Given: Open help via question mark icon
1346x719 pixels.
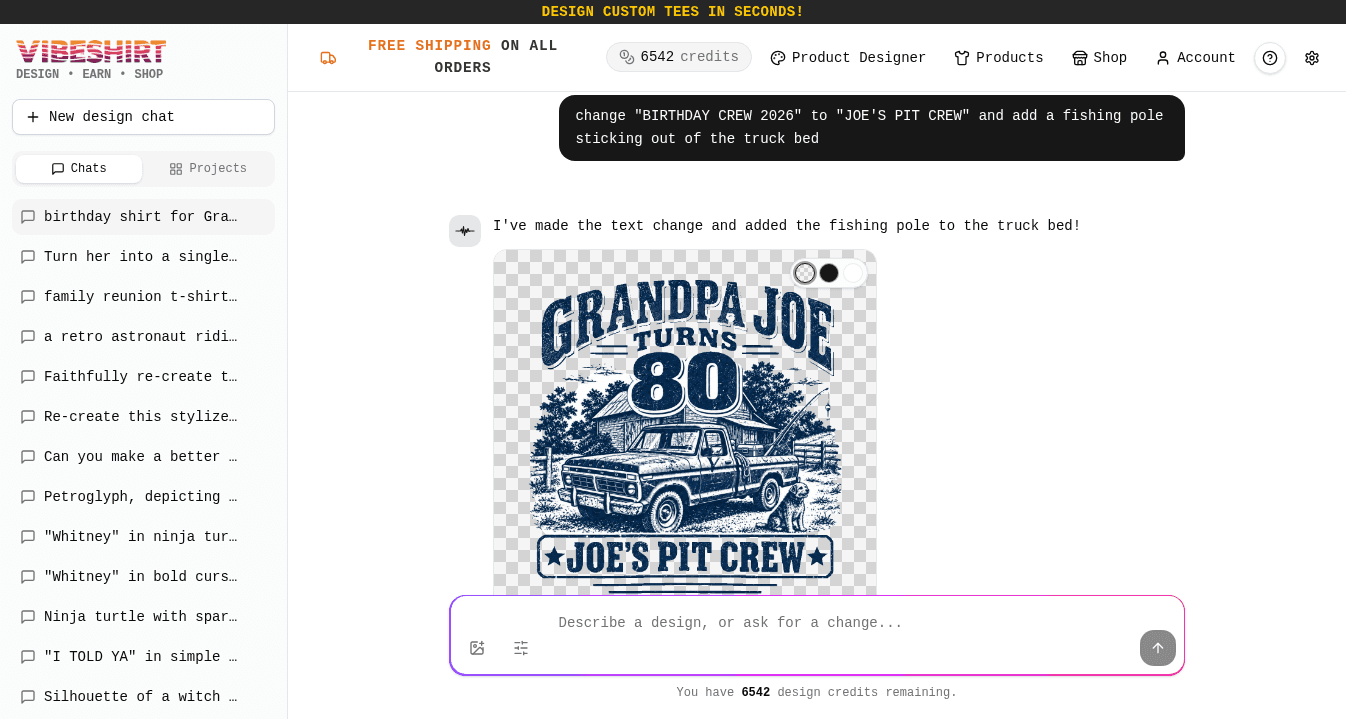Looking at the screenshot, I should click(1270, 58).
